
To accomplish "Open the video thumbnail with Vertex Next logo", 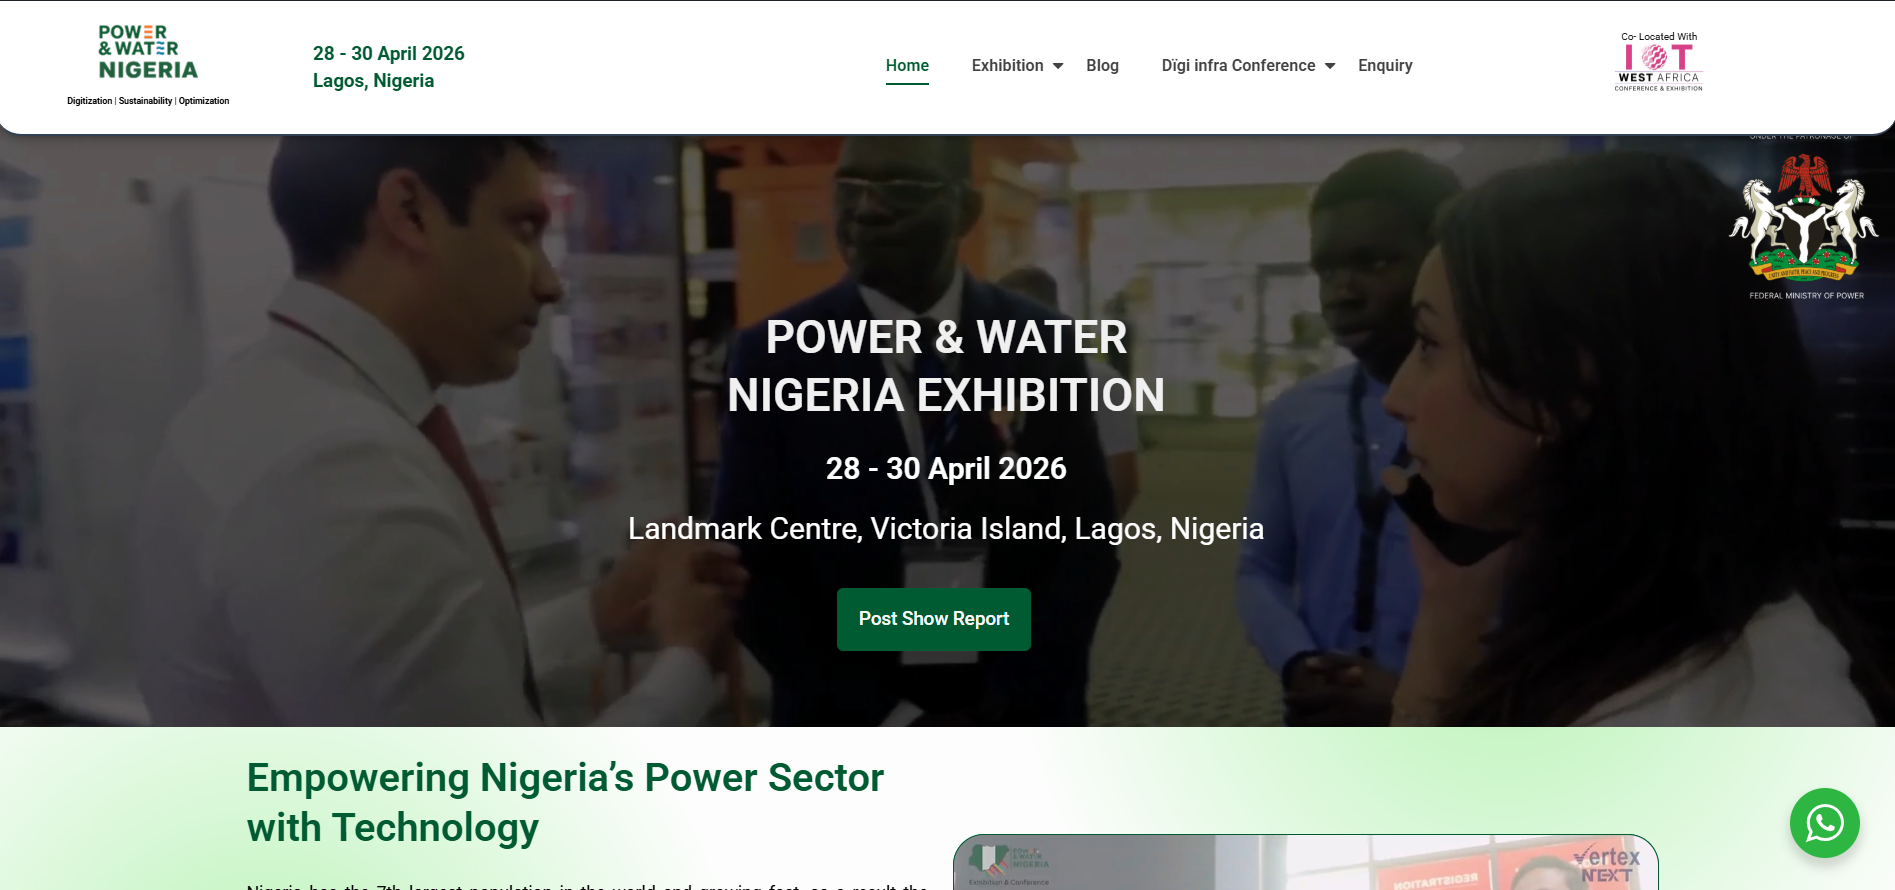I will pyautogui.click(x=1305, y=862).
